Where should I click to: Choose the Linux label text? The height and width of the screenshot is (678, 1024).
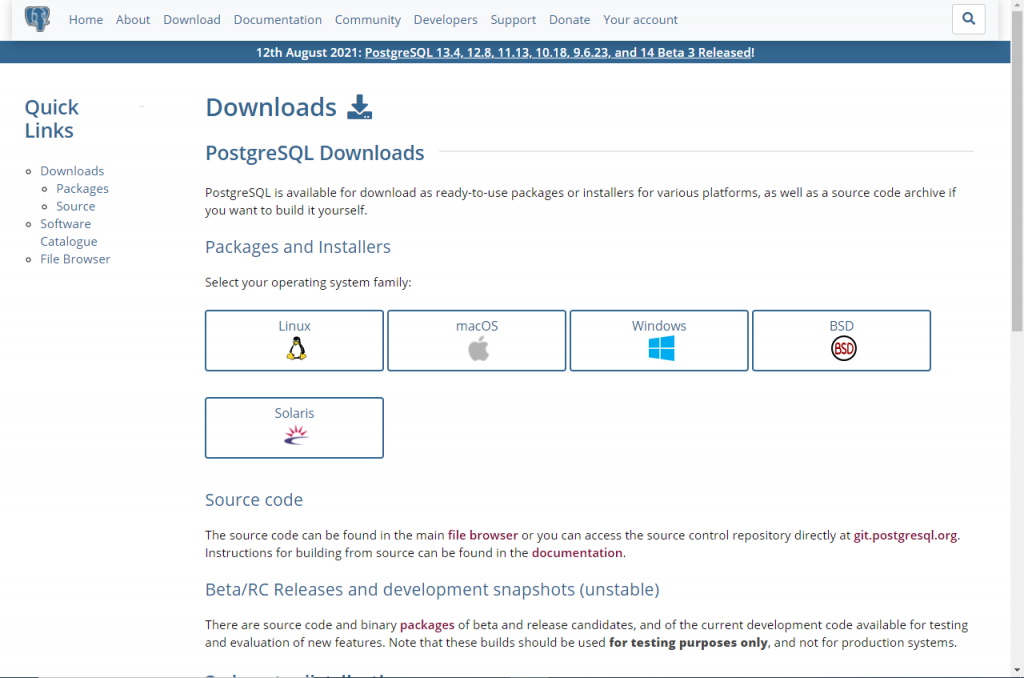[295, 325]
